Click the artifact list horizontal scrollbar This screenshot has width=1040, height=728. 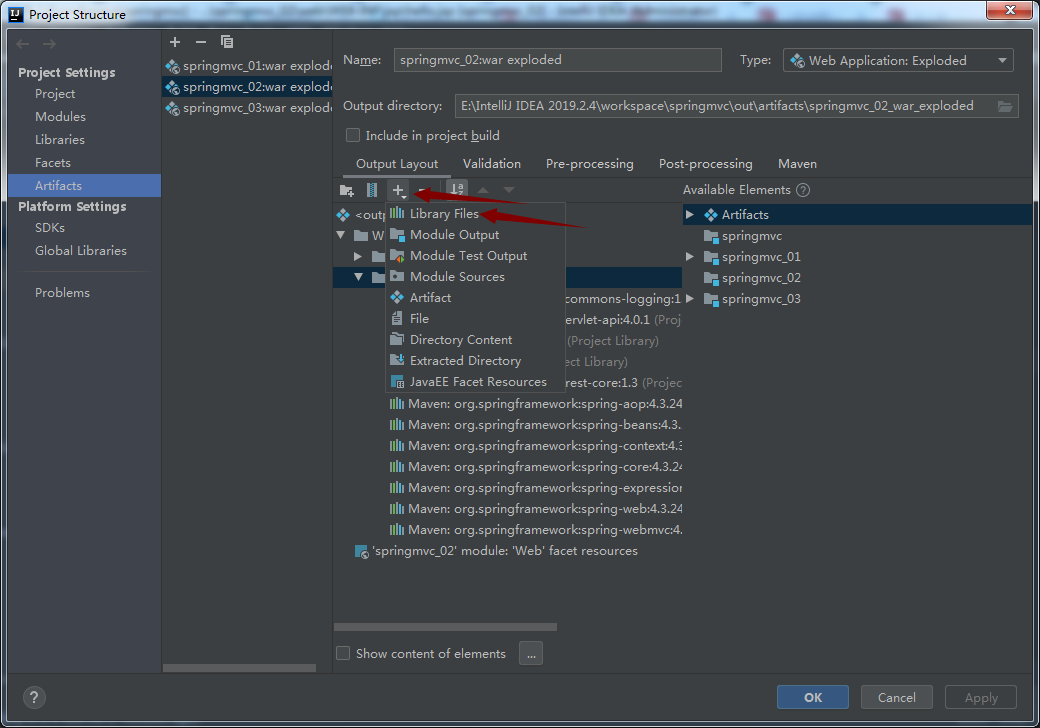click(239, 668)
